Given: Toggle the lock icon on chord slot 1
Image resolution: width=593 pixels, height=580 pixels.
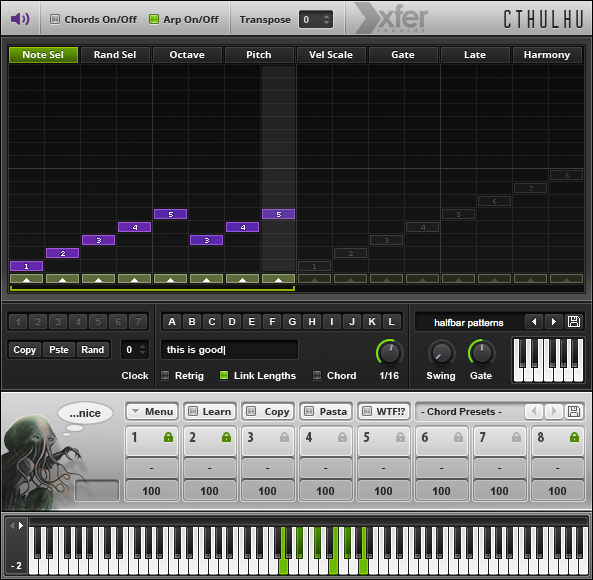Looking at the screenshot, I should [x=168, y=437].
